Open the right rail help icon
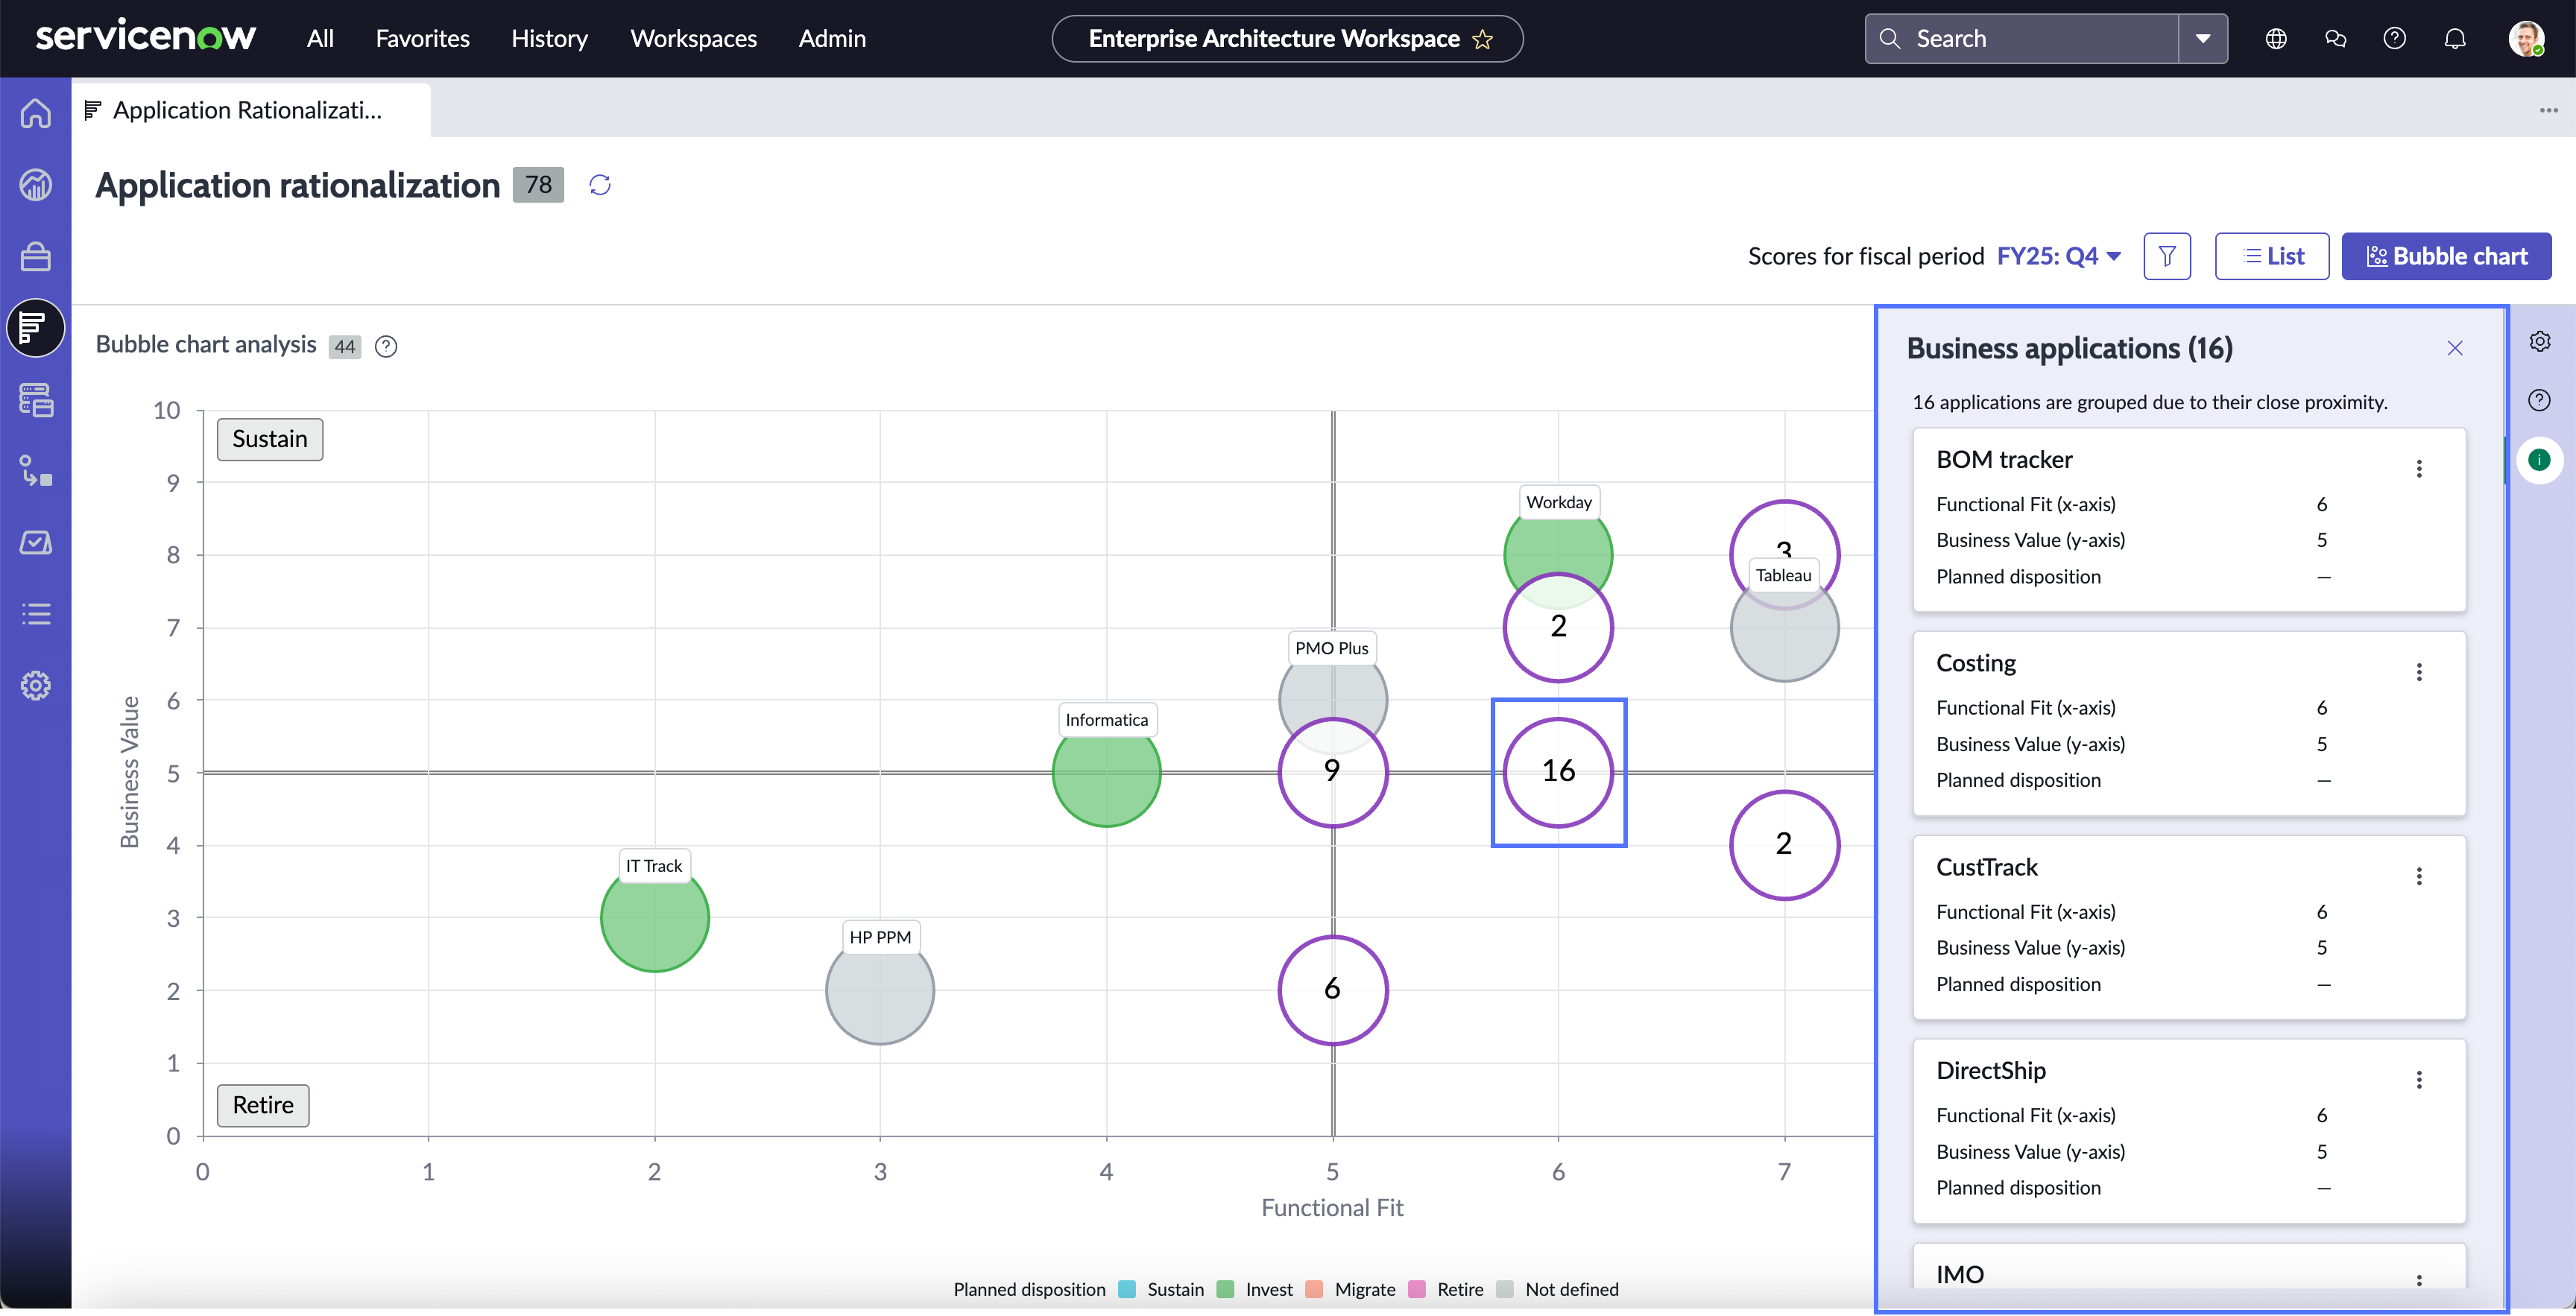This screenshot has height=1316, width=2576. pyautogui.click(x=2540, y=401)
